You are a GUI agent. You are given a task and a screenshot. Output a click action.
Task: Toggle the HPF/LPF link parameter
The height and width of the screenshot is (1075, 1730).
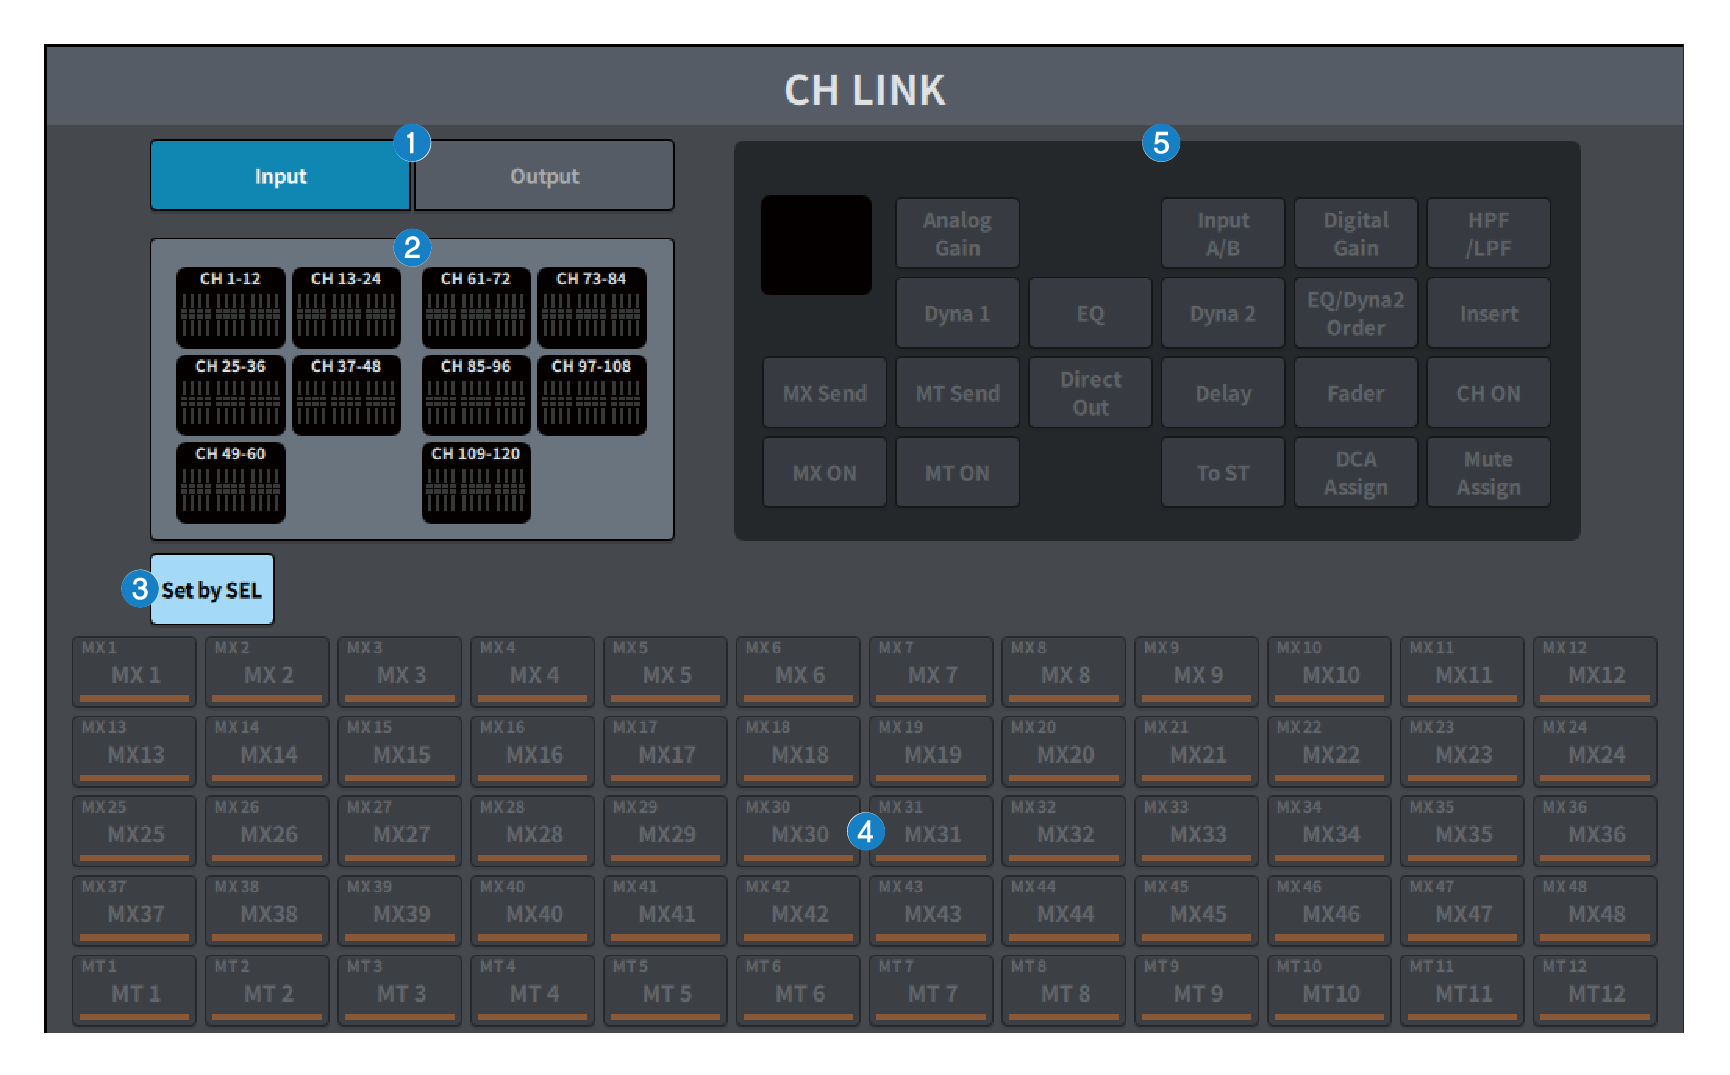click(x=1488, y=234)
